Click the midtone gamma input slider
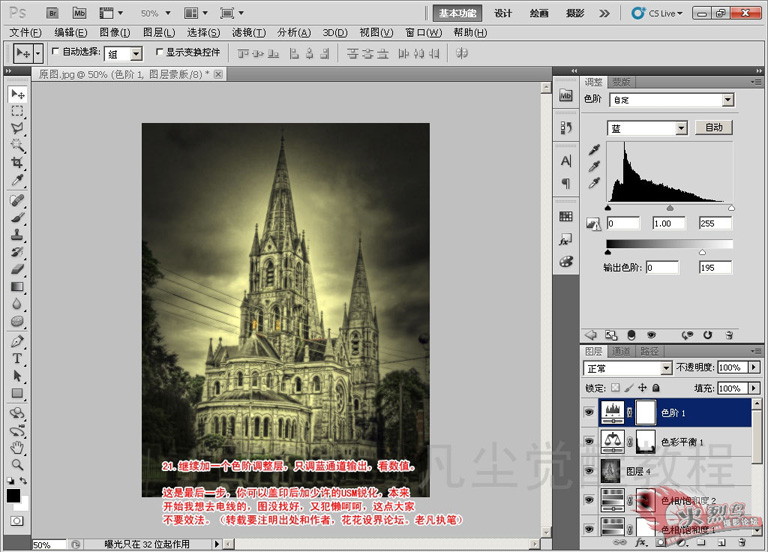The height and width of the screenshot is (552, 768). (x=670, y=208)
